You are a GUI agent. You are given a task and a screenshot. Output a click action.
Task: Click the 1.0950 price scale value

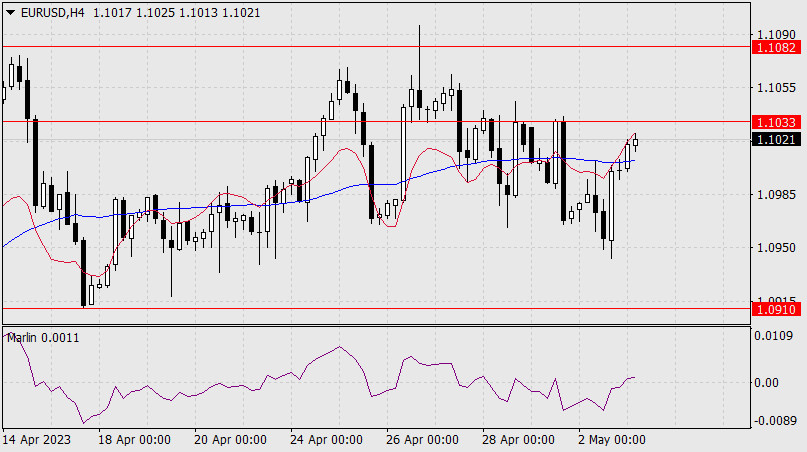pos(776,247)
